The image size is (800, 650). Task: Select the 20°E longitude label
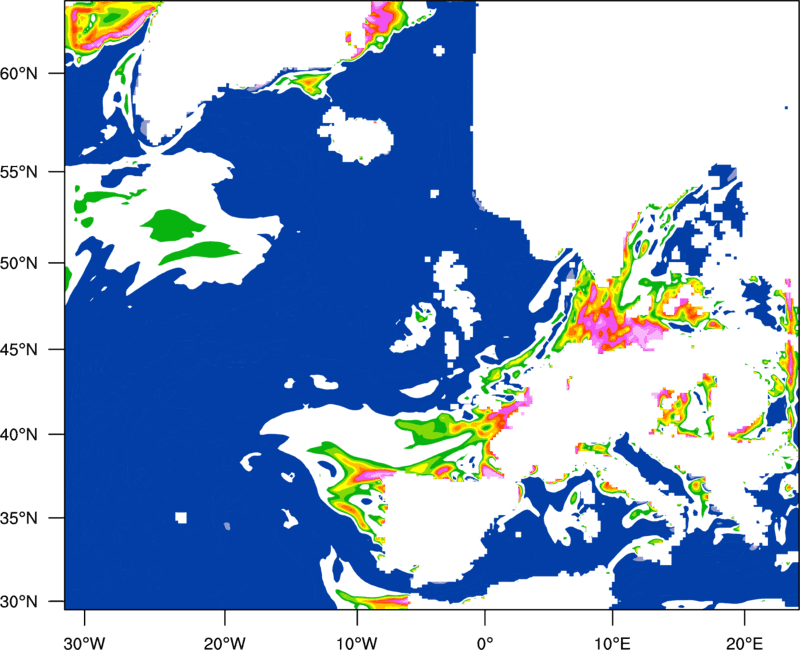(x=744, y=643)
